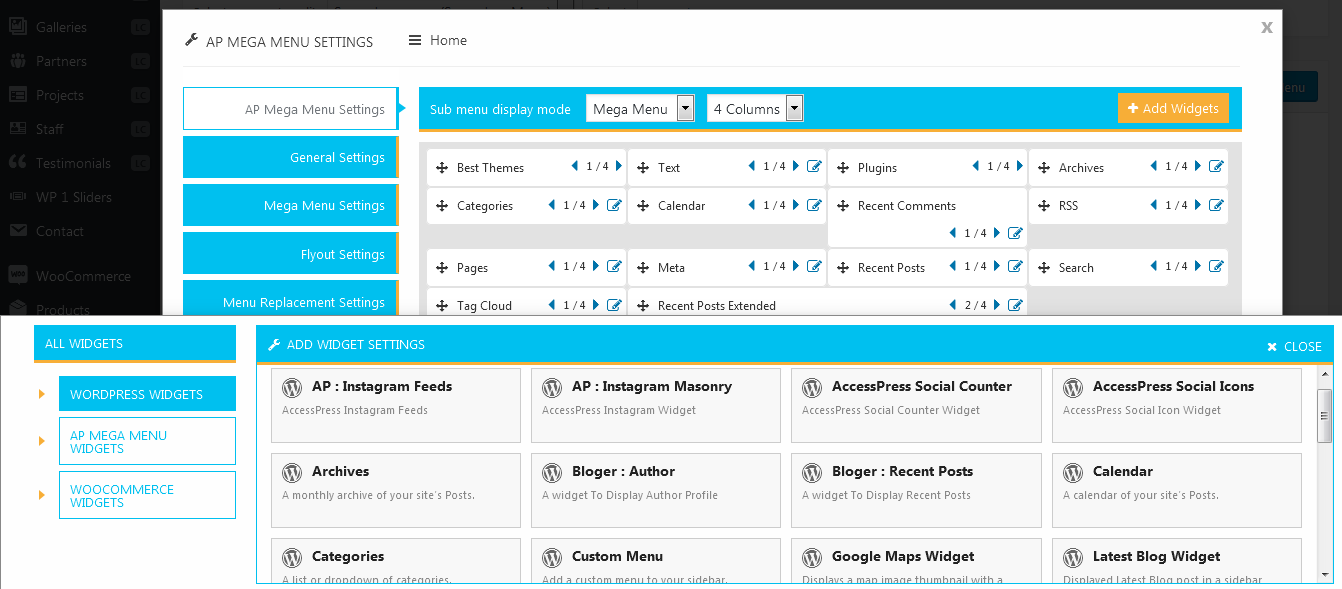Click the edit icon of the Meta widget

815,267
